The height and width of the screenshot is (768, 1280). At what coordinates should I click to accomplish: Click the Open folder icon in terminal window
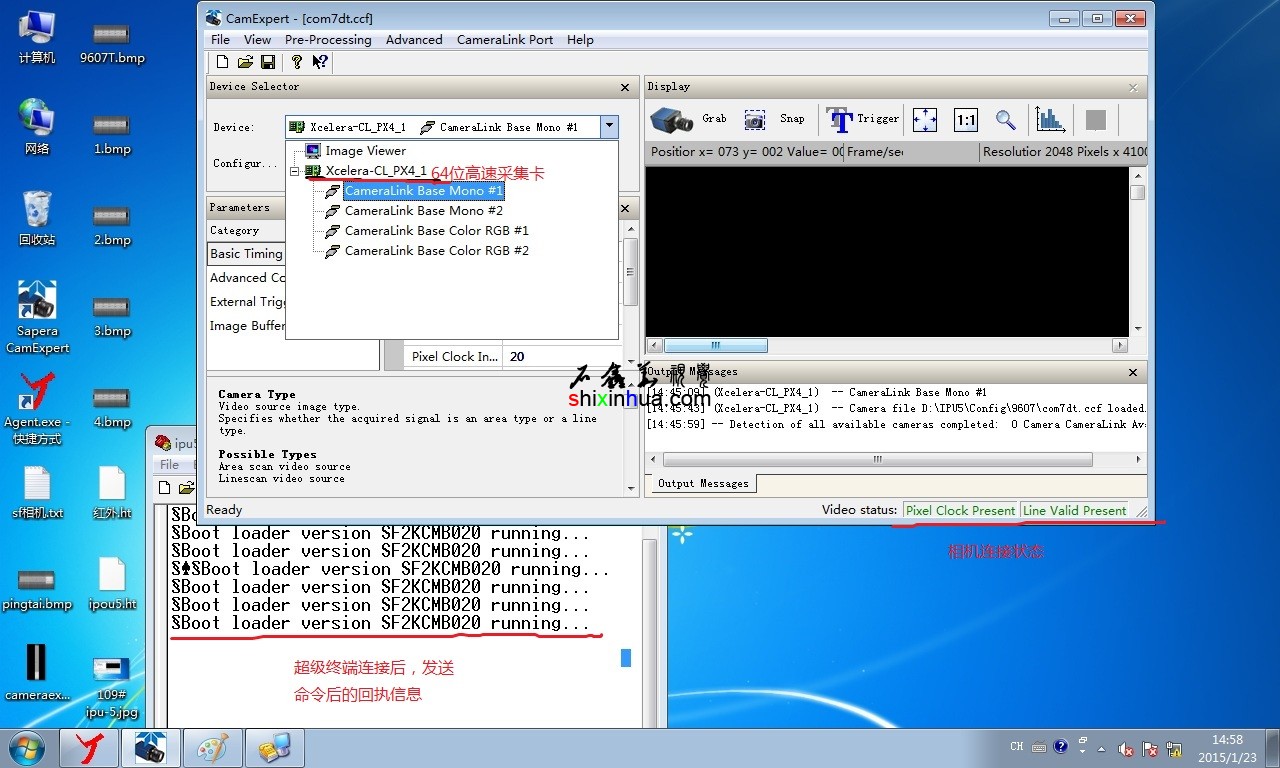(186, 488)
